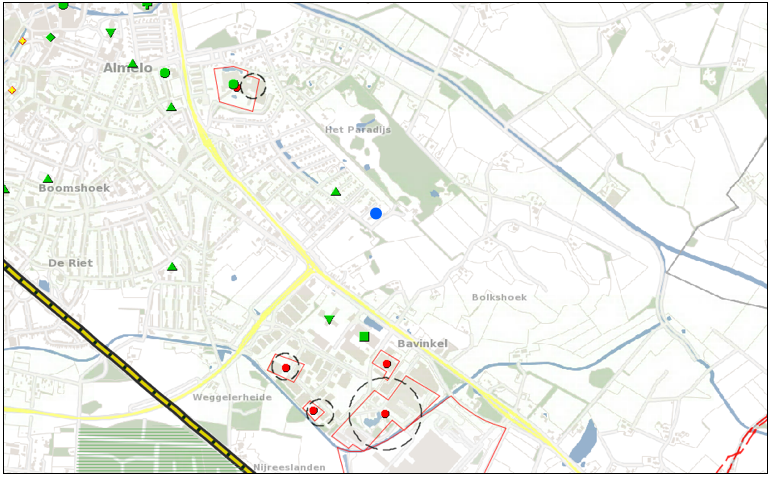Click the green downward triangle above the green square
Screen dimensions: 771x477
point(329,320)
